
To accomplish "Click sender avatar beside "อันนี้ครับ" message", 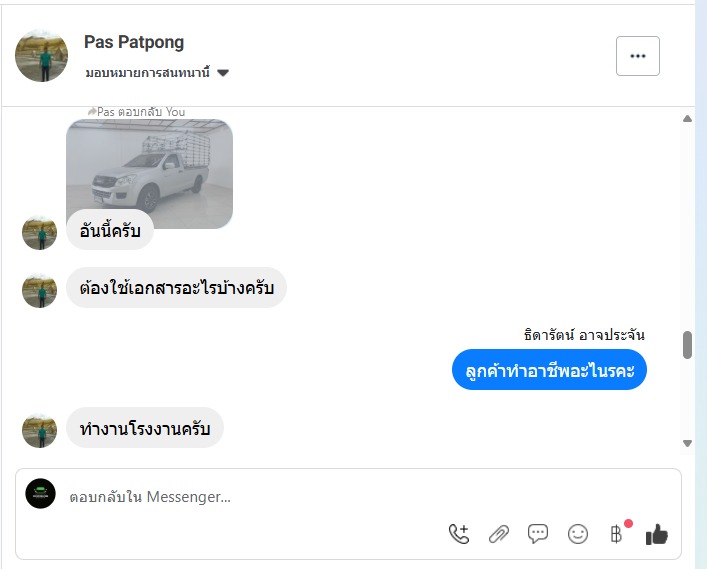I will [40, 232].
